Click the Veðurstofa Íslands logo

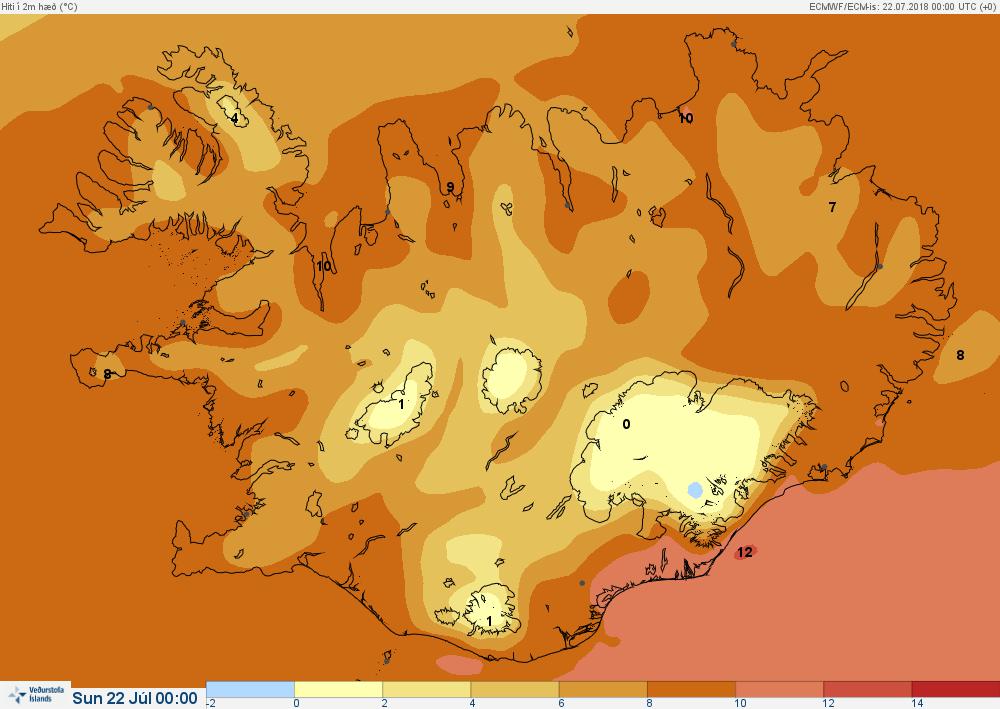(36, 694)
